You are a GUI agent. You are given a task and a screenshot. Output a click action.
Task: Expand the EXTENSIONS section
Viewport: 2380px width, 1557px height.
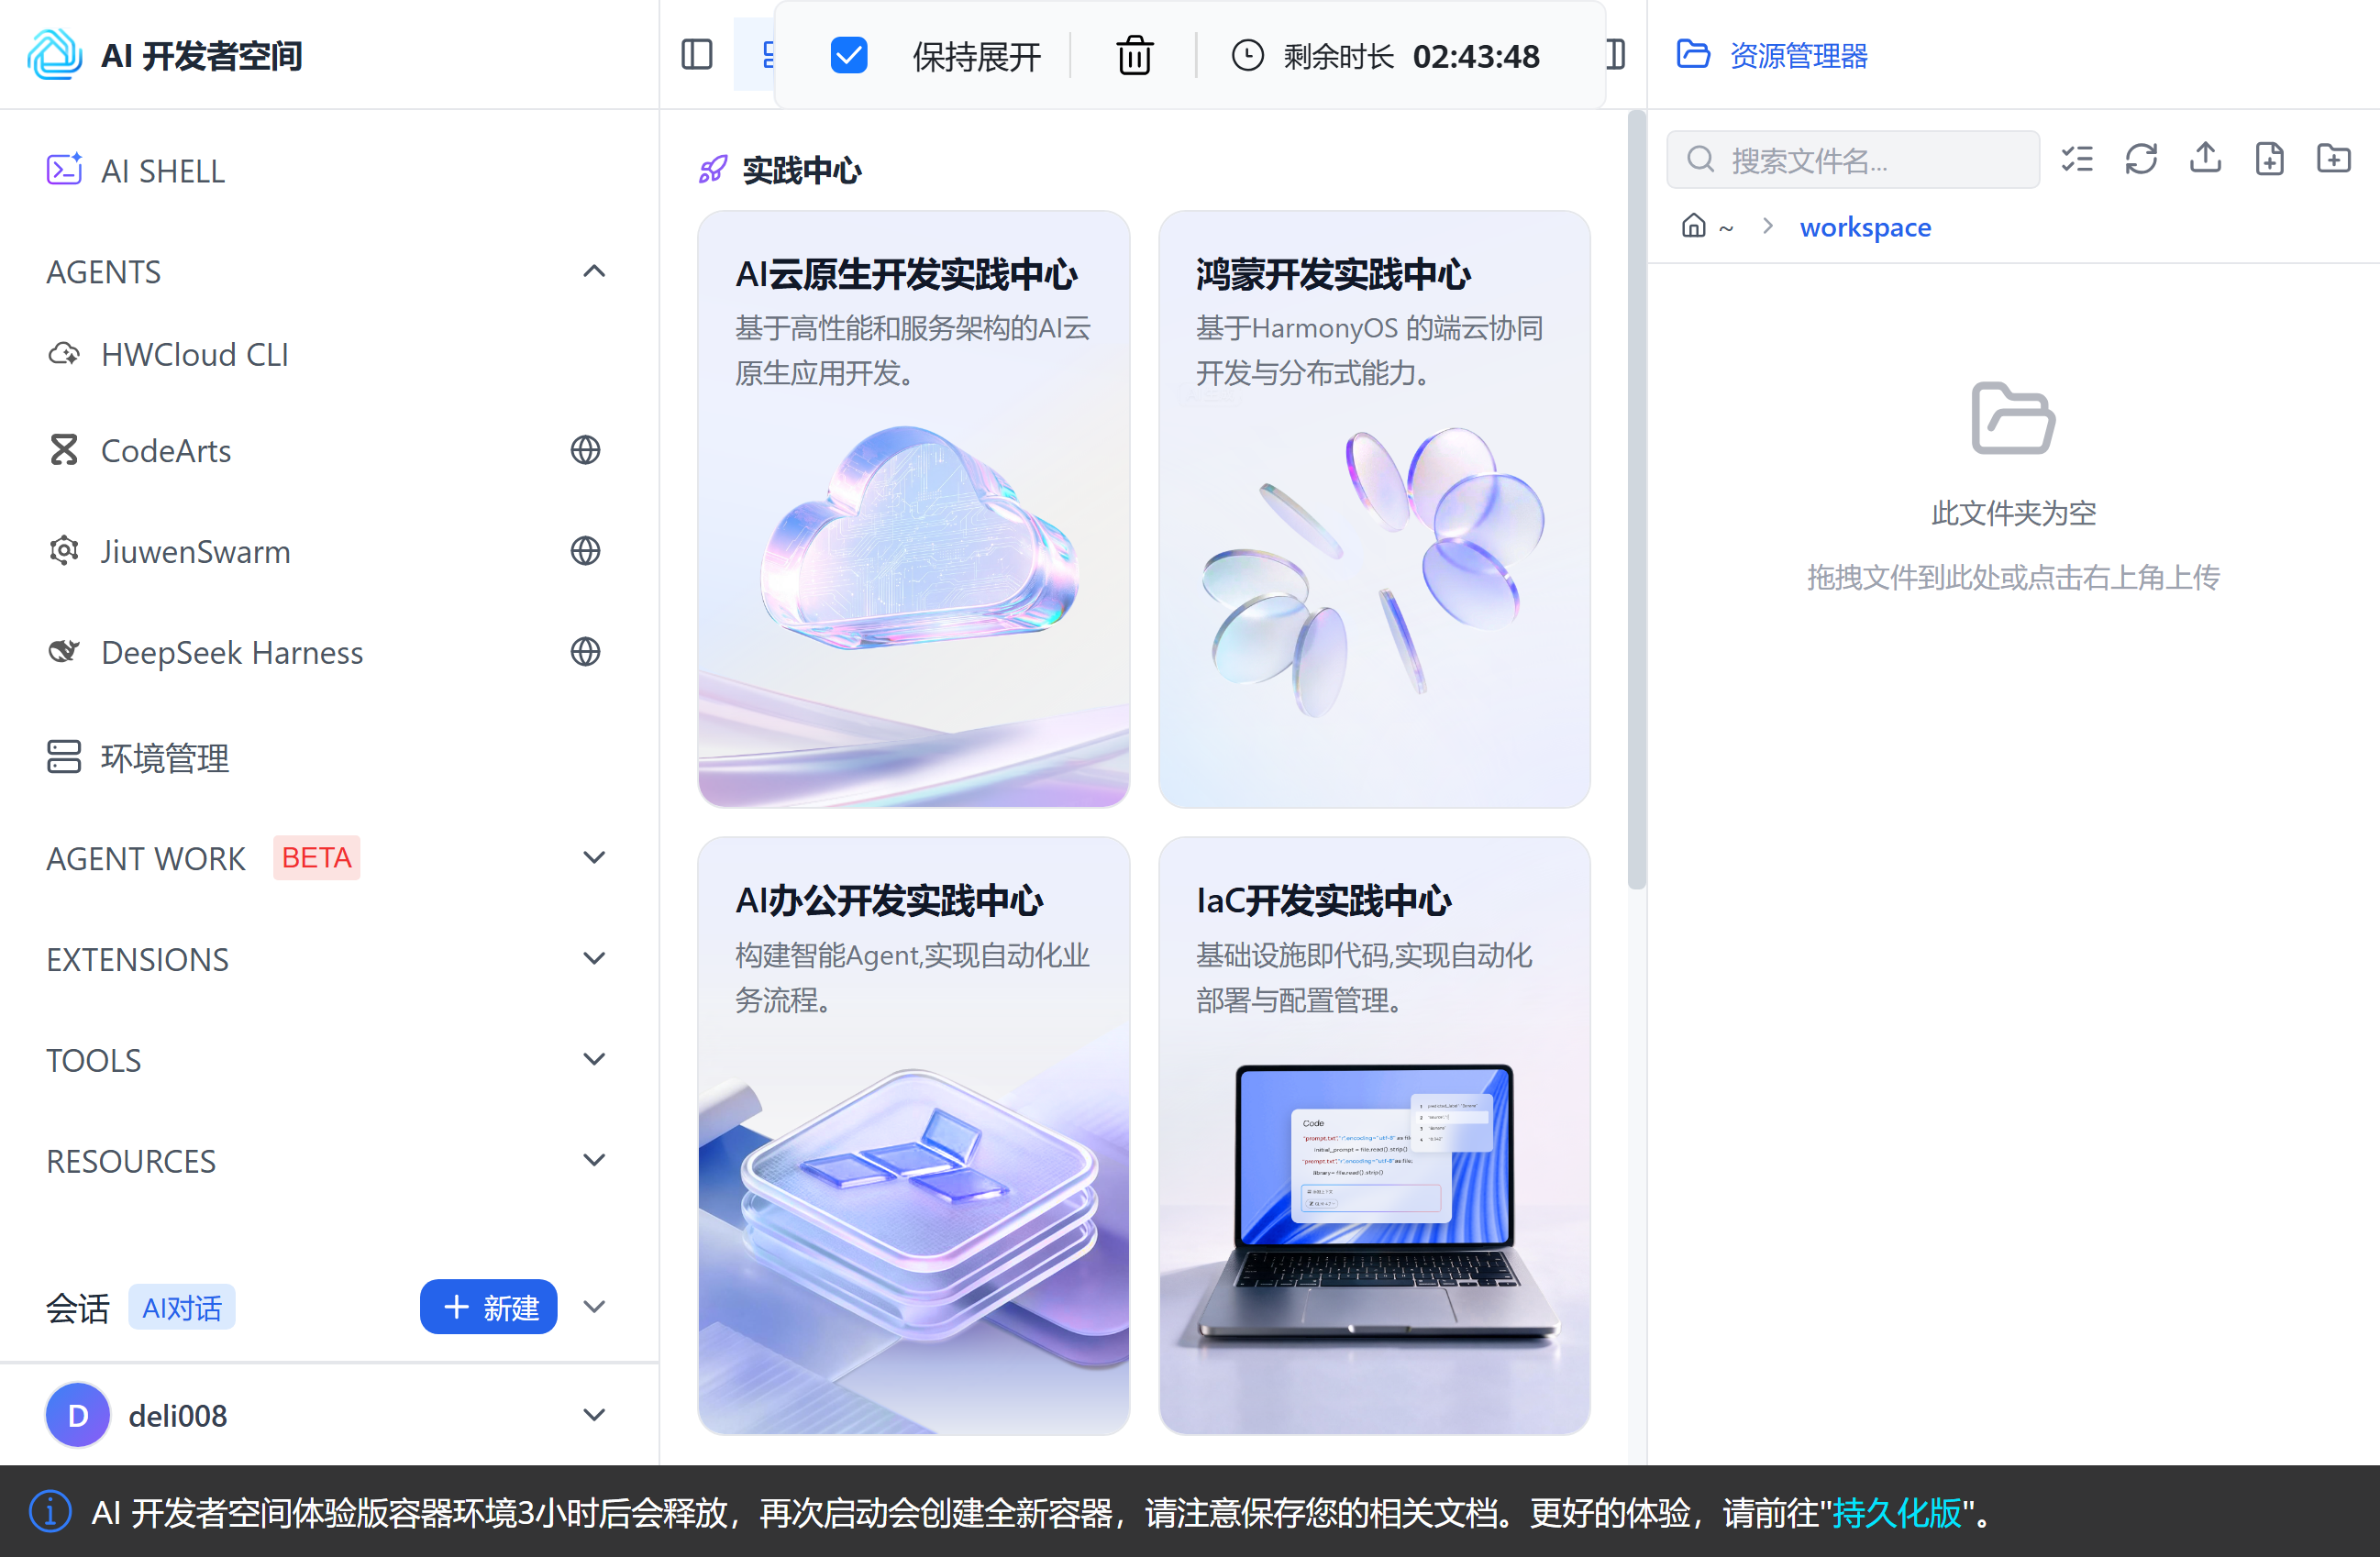pos(594,958)
